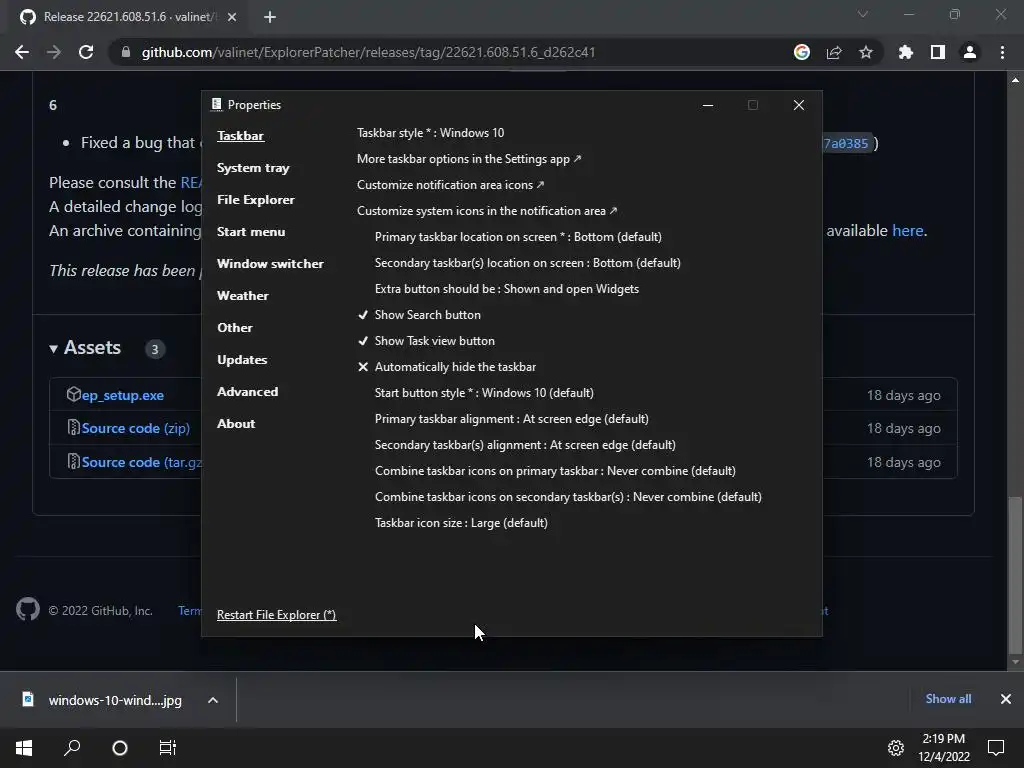Share this page icon
Viewport: 1024px width, 768px height.
coord(834,52)
